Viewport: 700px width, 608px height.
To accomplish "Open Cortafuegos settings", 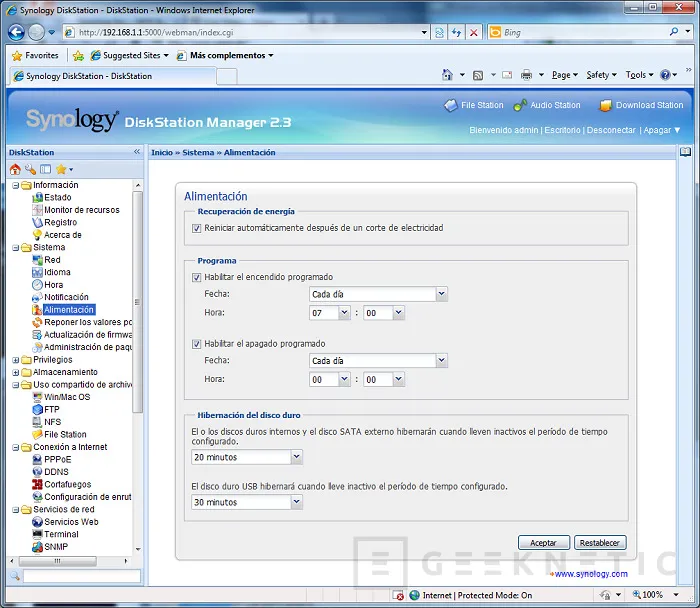I will tap(67, 484).
